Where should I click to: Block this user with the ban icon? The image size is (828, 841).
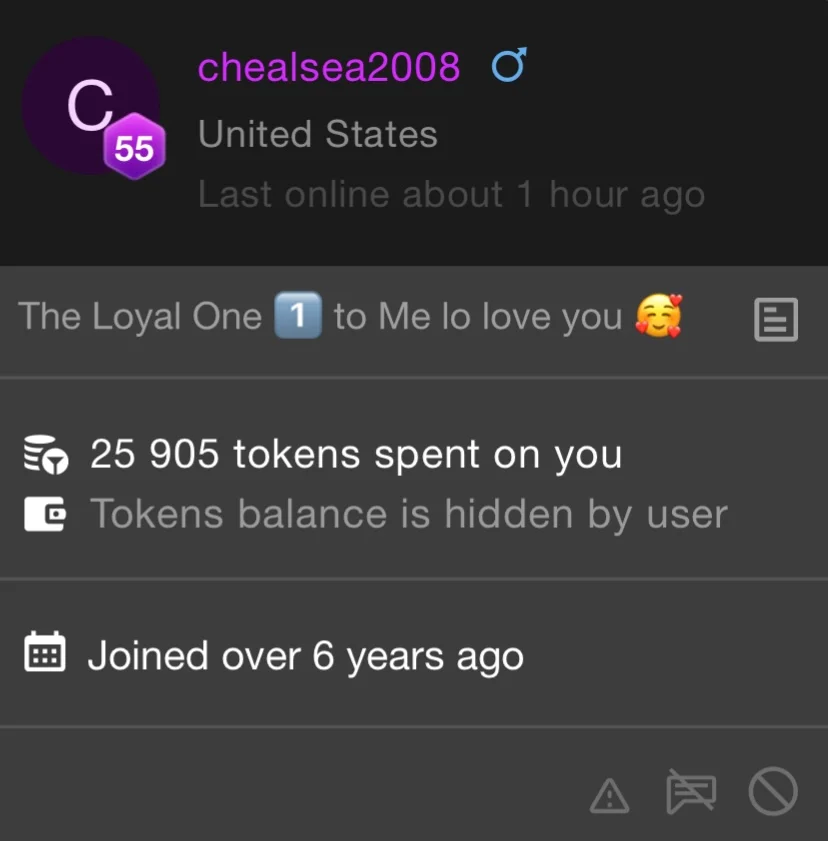pyautogui.click(x=773, y=793)
